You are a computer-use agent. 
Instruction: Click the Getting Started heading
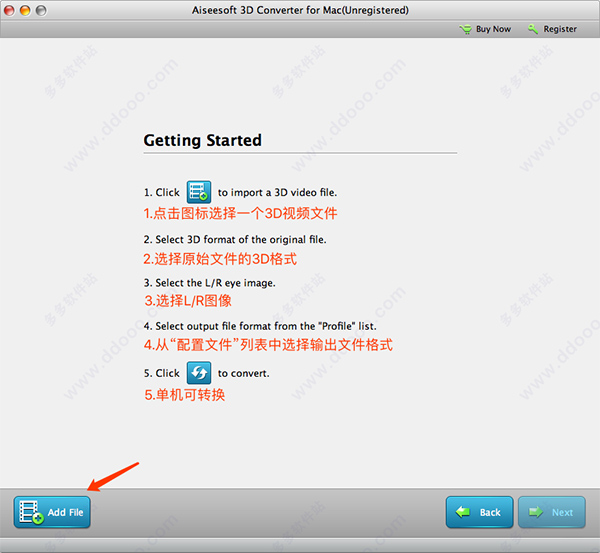(x=202, y=140)
